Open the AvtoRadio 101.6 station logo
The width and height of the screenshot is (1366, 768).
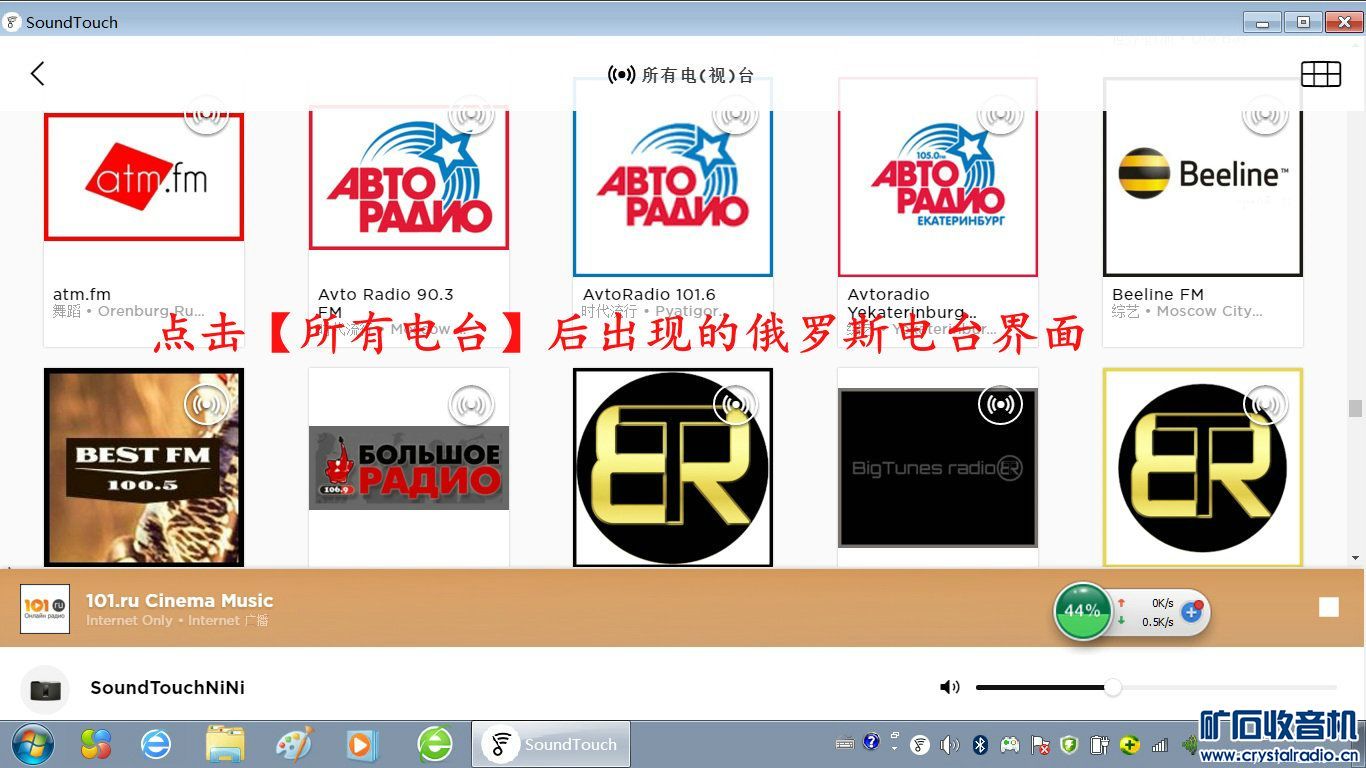point(673,177)
